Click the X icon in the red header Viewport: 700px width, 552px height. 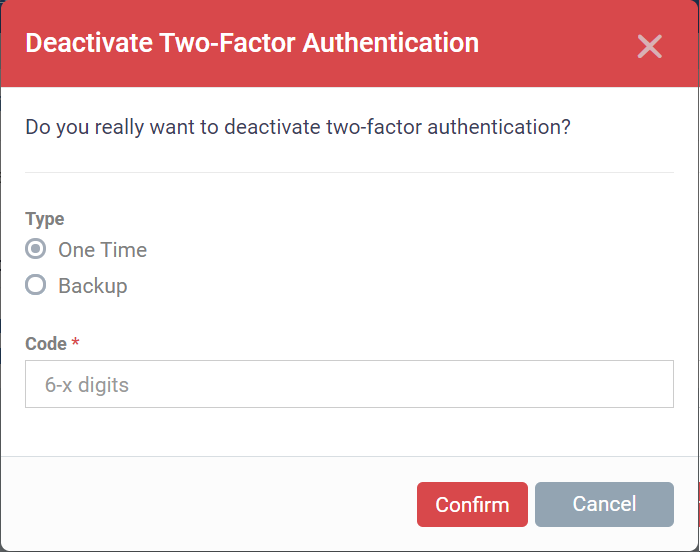(650, 46)
